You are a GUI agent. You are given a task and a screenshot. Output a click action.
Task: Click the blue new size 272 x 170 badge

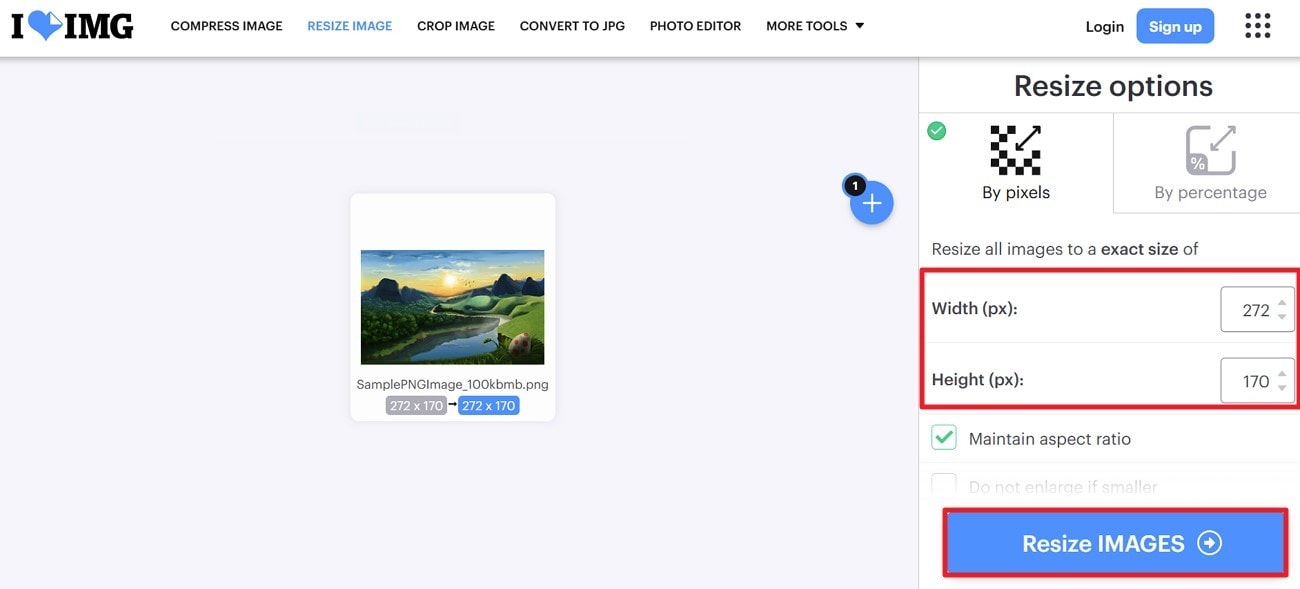tap(489, 406)
